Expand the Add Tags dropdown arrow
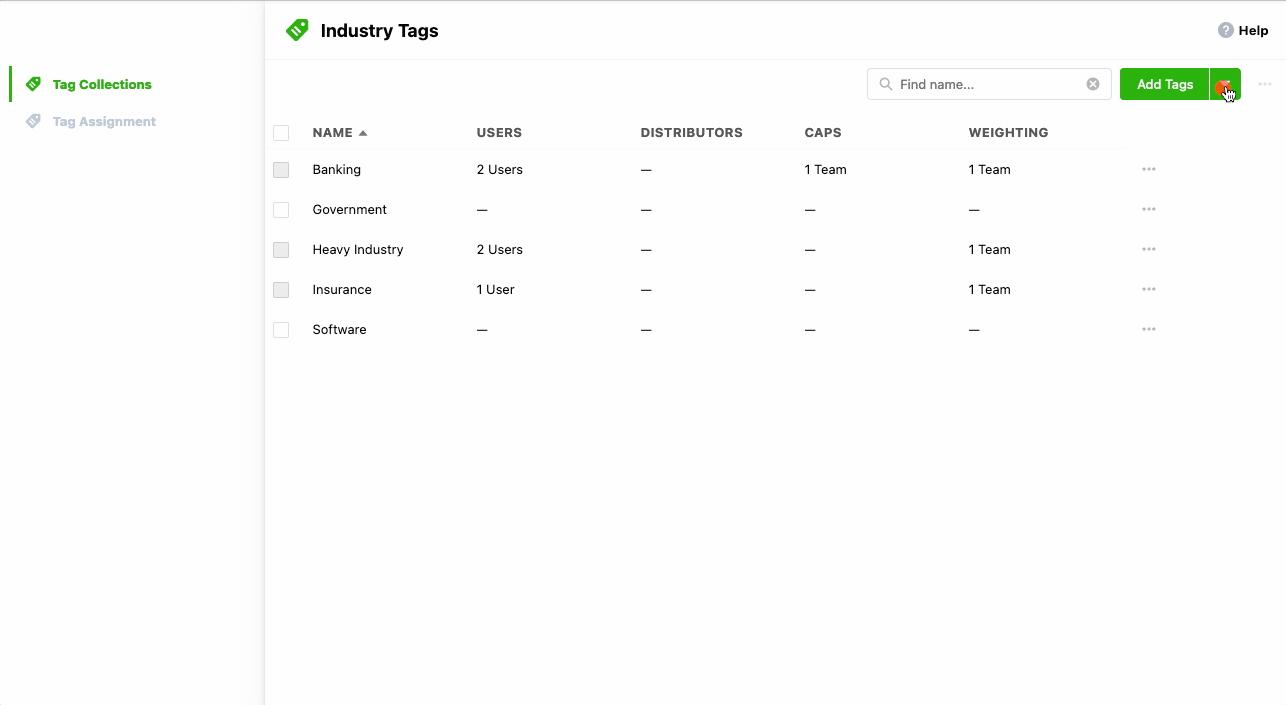The width and height of the screenshot is (1286, 705). click(x=1225, y=84)
